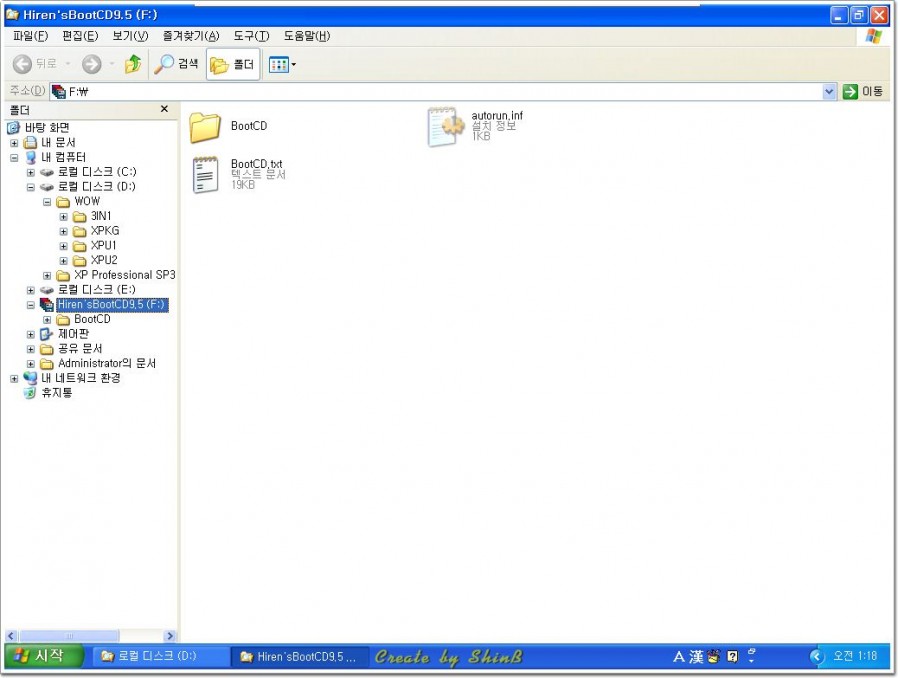Click the Views grid toolbar icon
This screenshot has height=678, width=900.
[278, 64]
